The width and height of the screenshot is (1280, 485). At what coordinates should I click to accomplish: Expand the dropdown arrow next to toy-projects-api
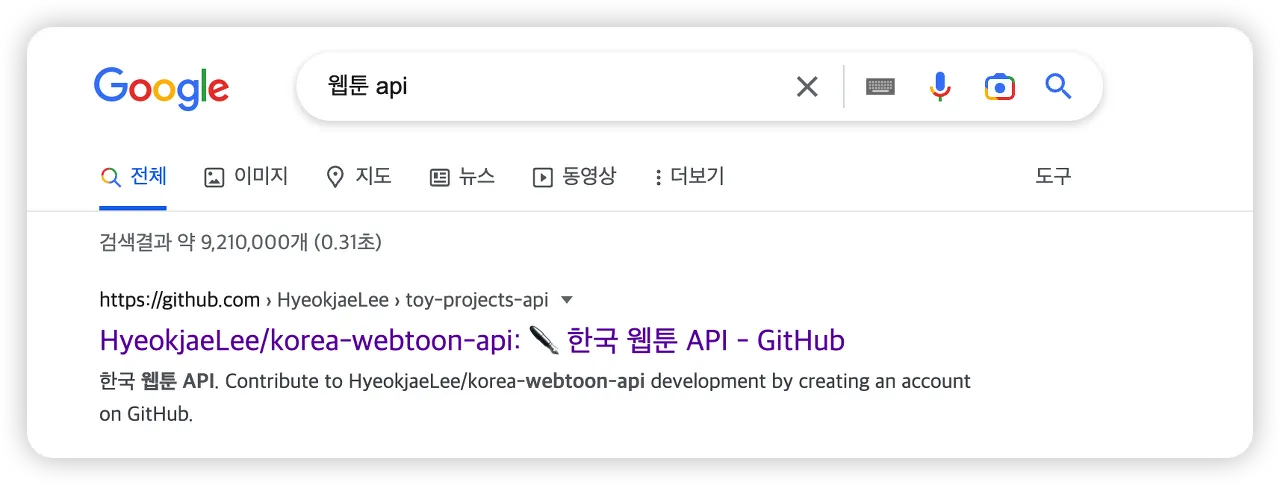[566, 299]
